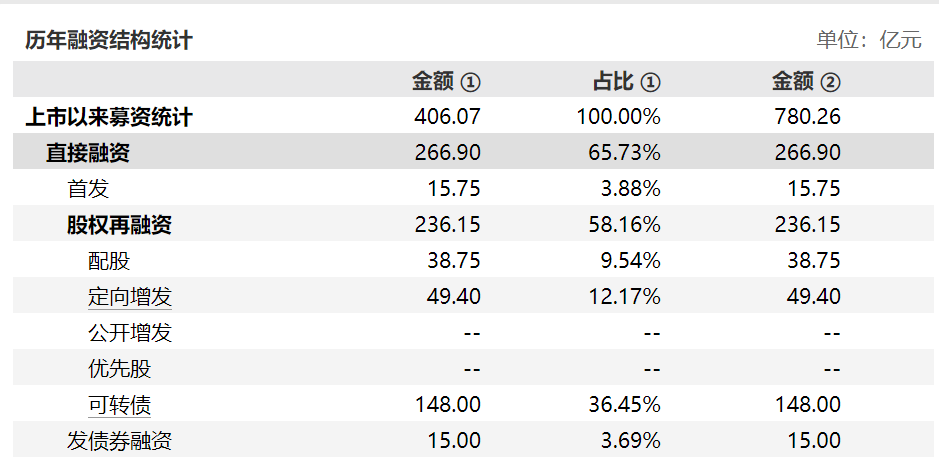Click the 406.07 total amount cell

point(447,116)
